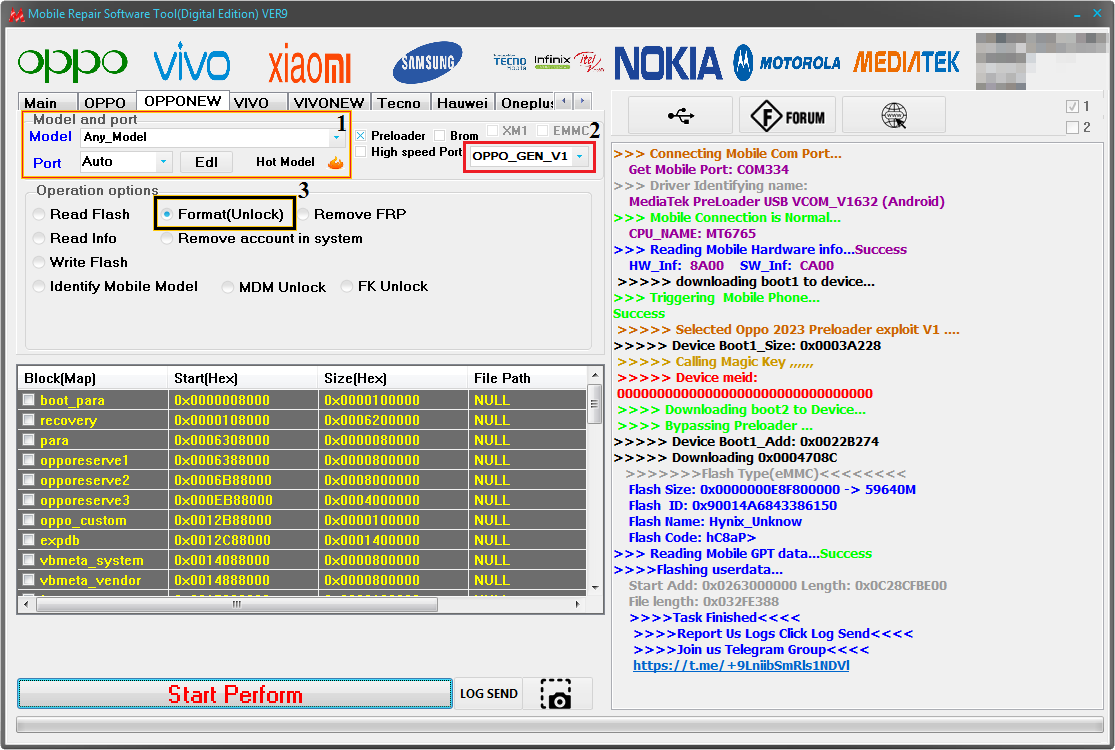1115x750 pixels.
Task: Switch to the Hauwei tab
Action: (x=462, y=103)
